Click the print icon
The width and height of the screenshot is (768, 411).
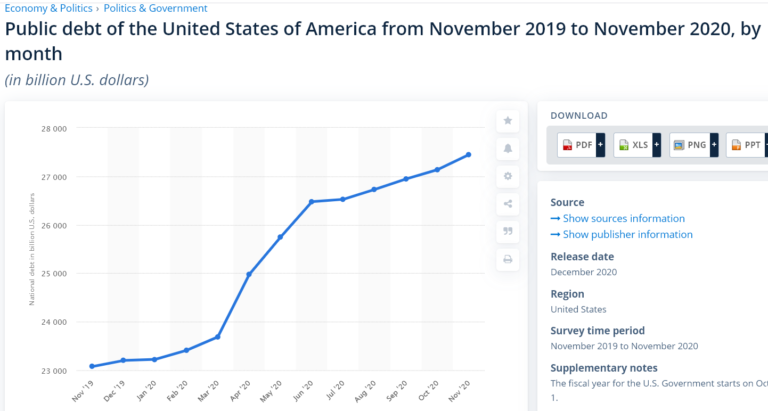(508, 259)
